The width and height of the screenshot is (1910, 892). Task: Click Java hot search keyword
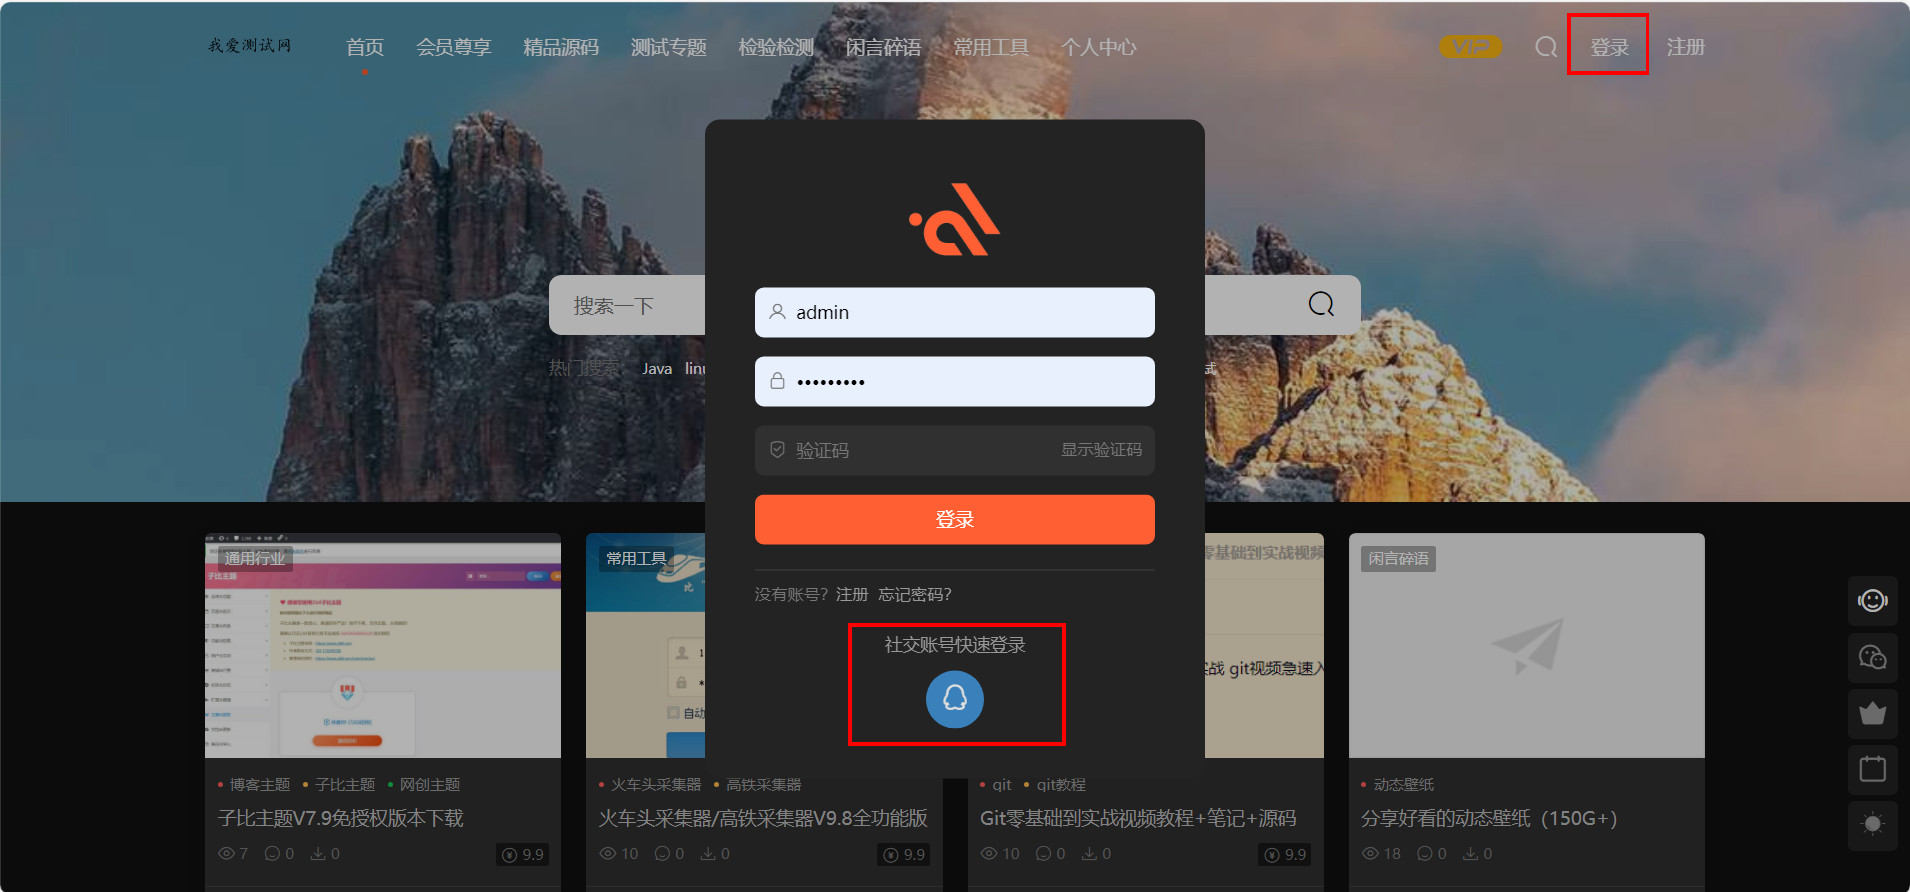pos(657,369)
